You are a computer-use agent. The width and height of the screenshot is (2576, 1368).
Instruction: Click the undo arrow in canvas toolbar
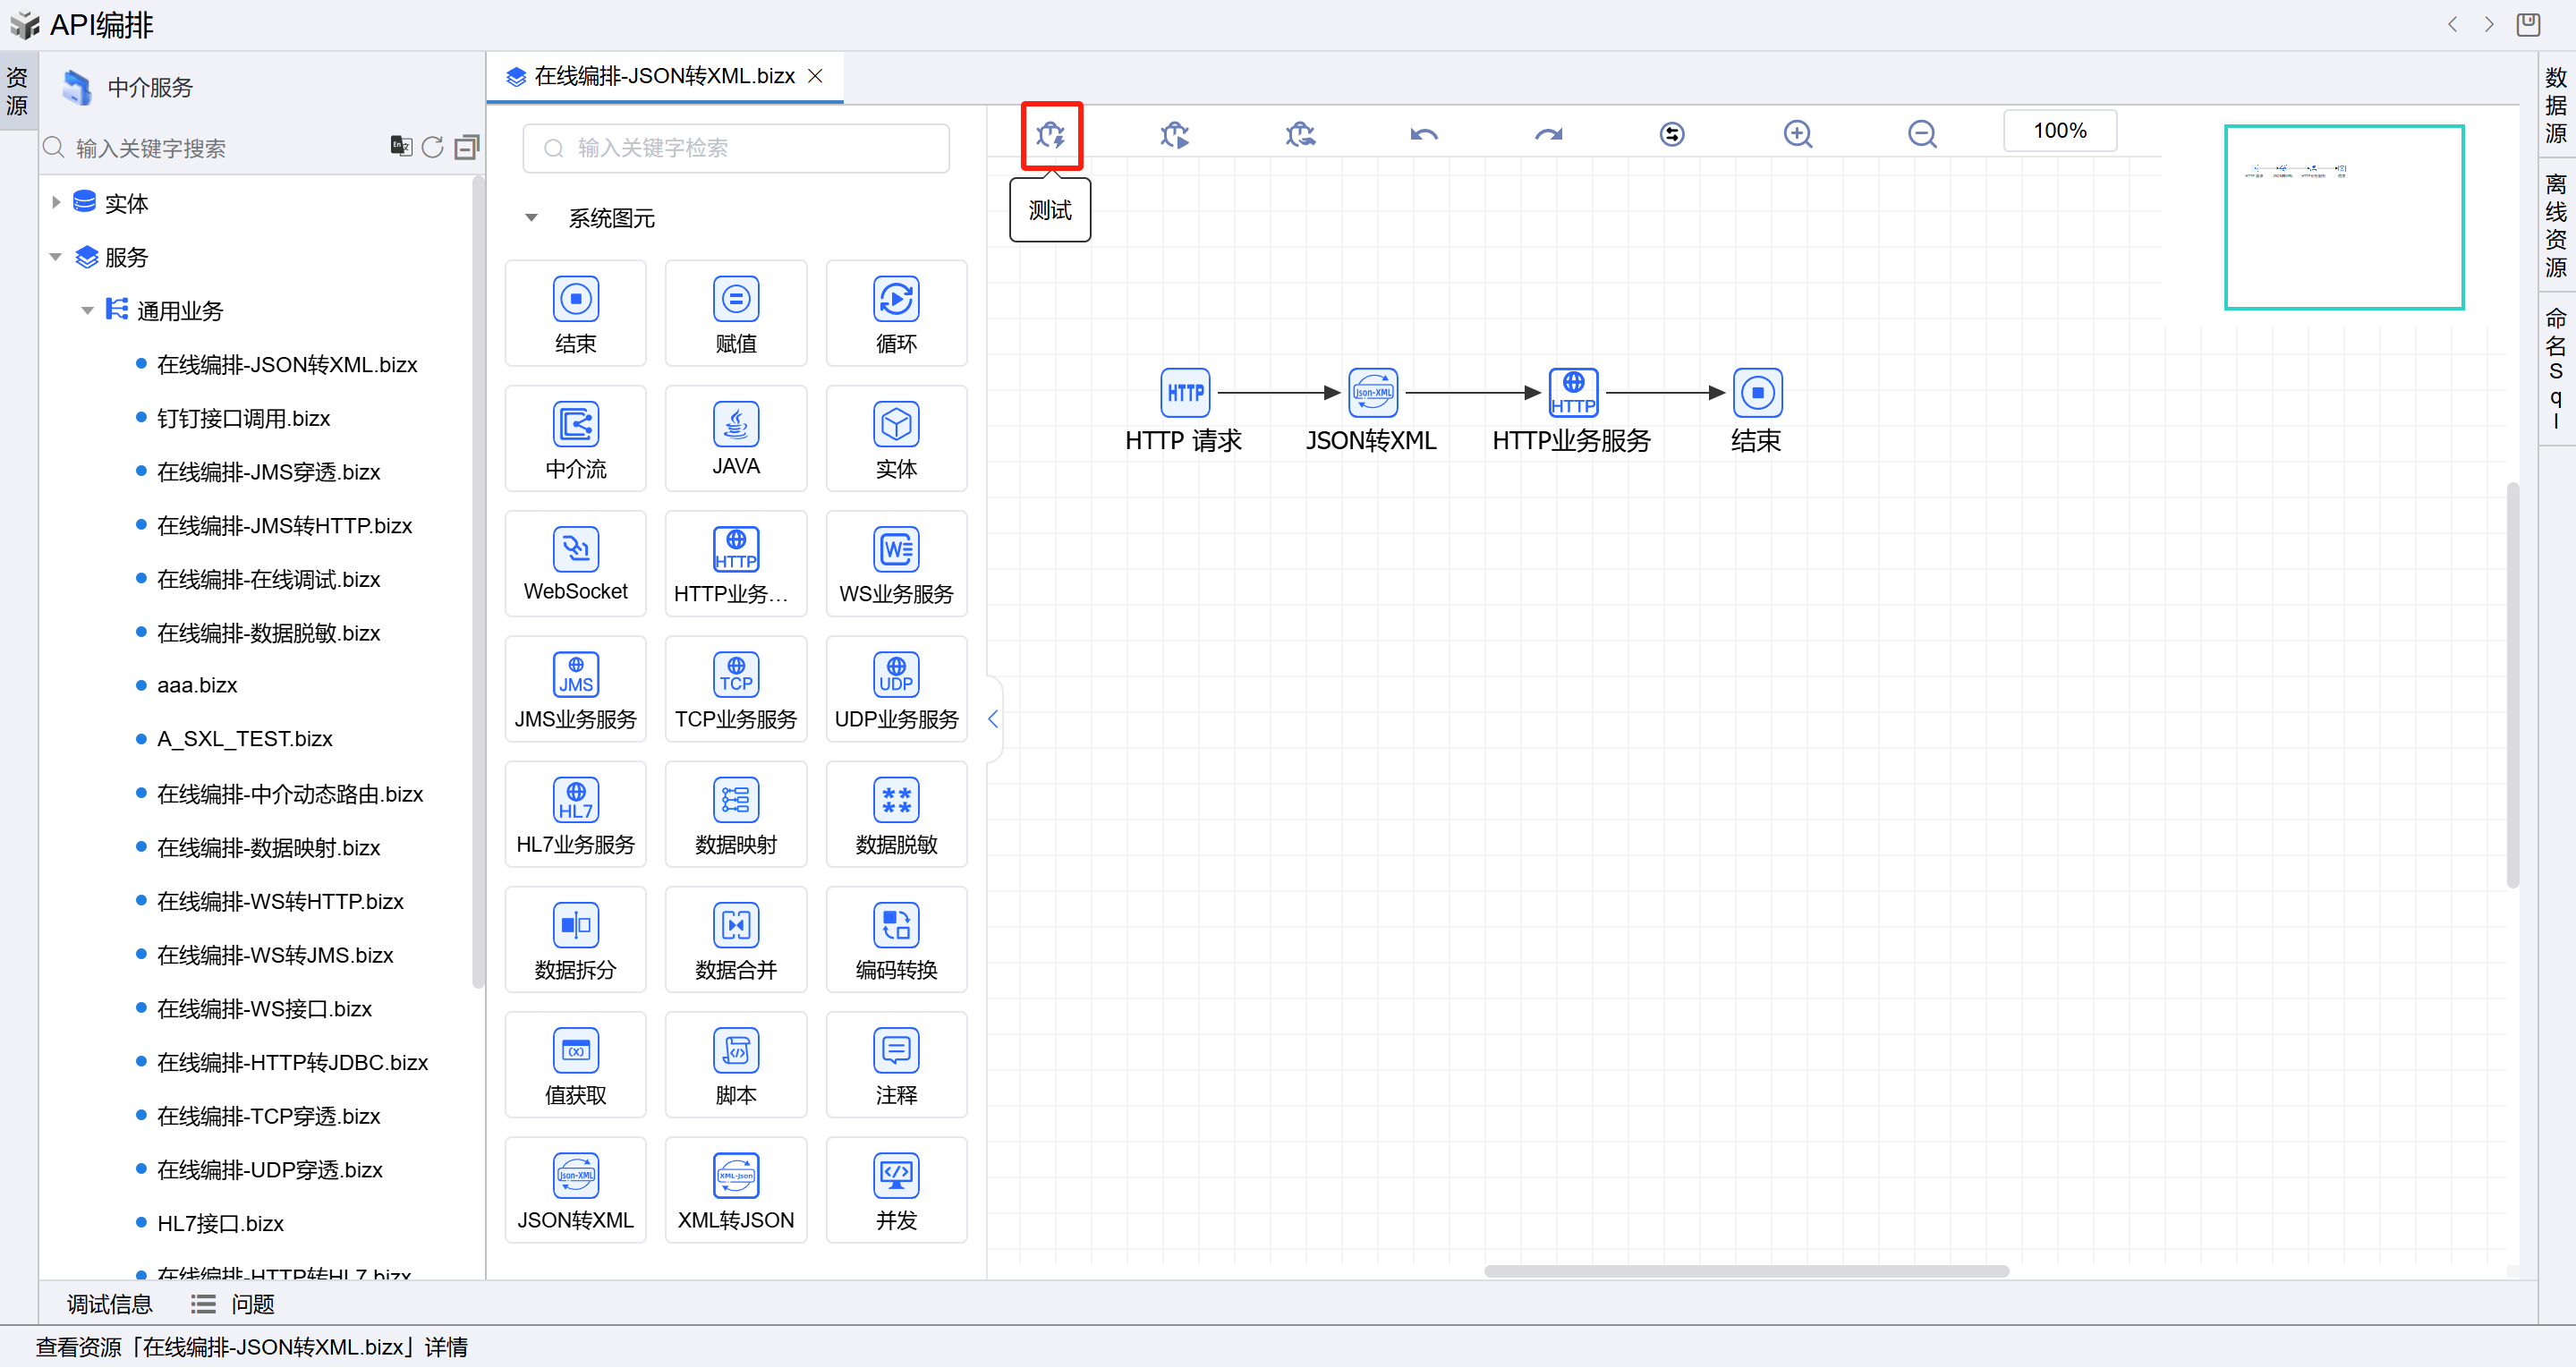(x=1423, y=134)
